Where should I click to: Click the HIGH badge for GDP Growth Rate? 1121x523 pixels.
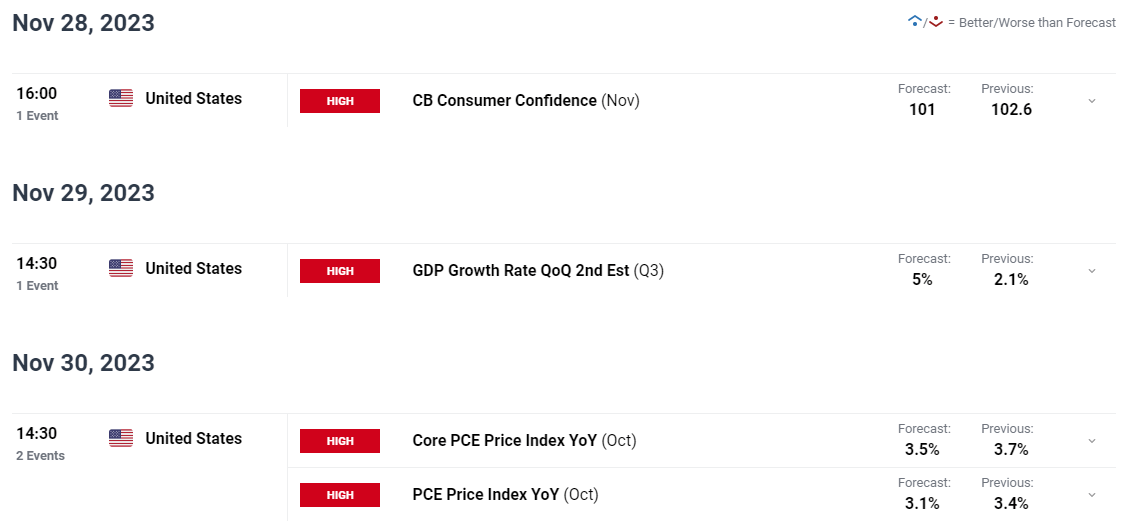[340, 271]
